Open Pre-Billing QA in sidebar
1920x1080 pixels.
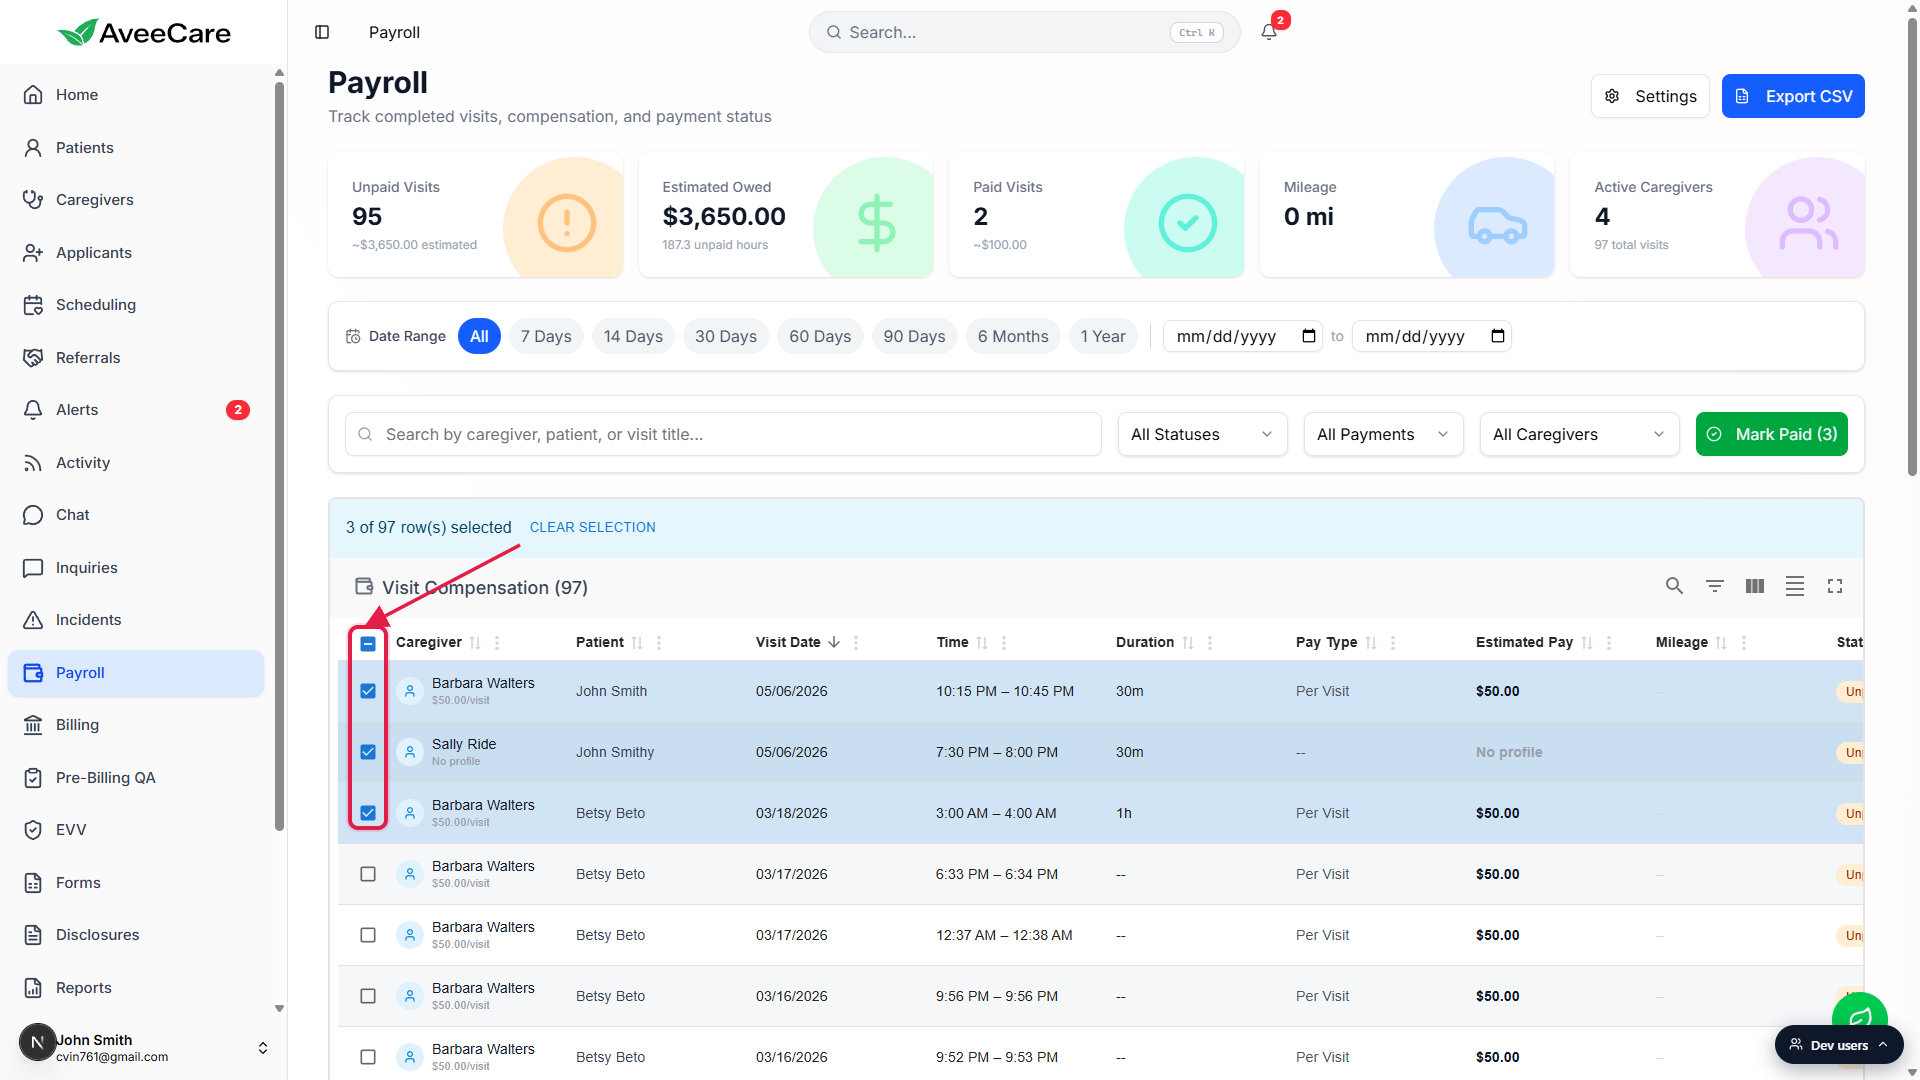136,778
